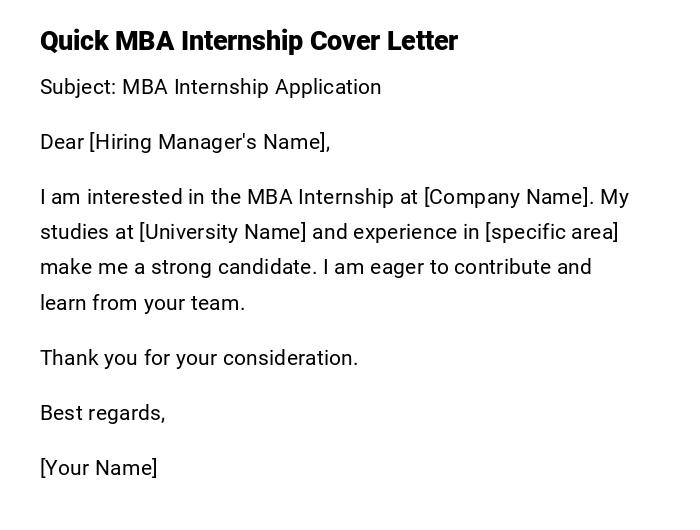Click the "Subject:" label
This screenshot has width=700, height=530.
point(77,87)
